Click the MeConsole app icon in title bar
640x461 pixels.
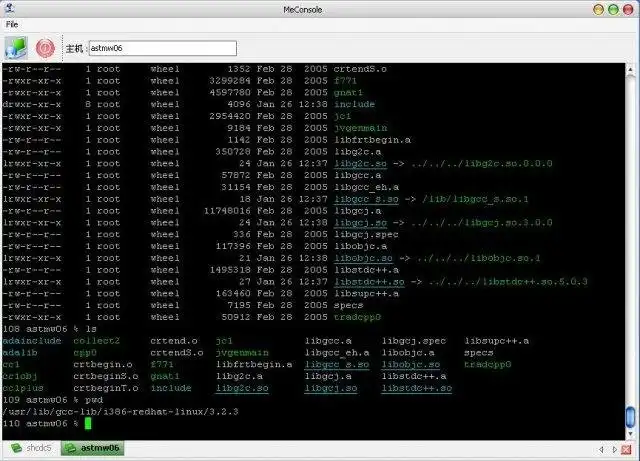[x=9, y=8]
